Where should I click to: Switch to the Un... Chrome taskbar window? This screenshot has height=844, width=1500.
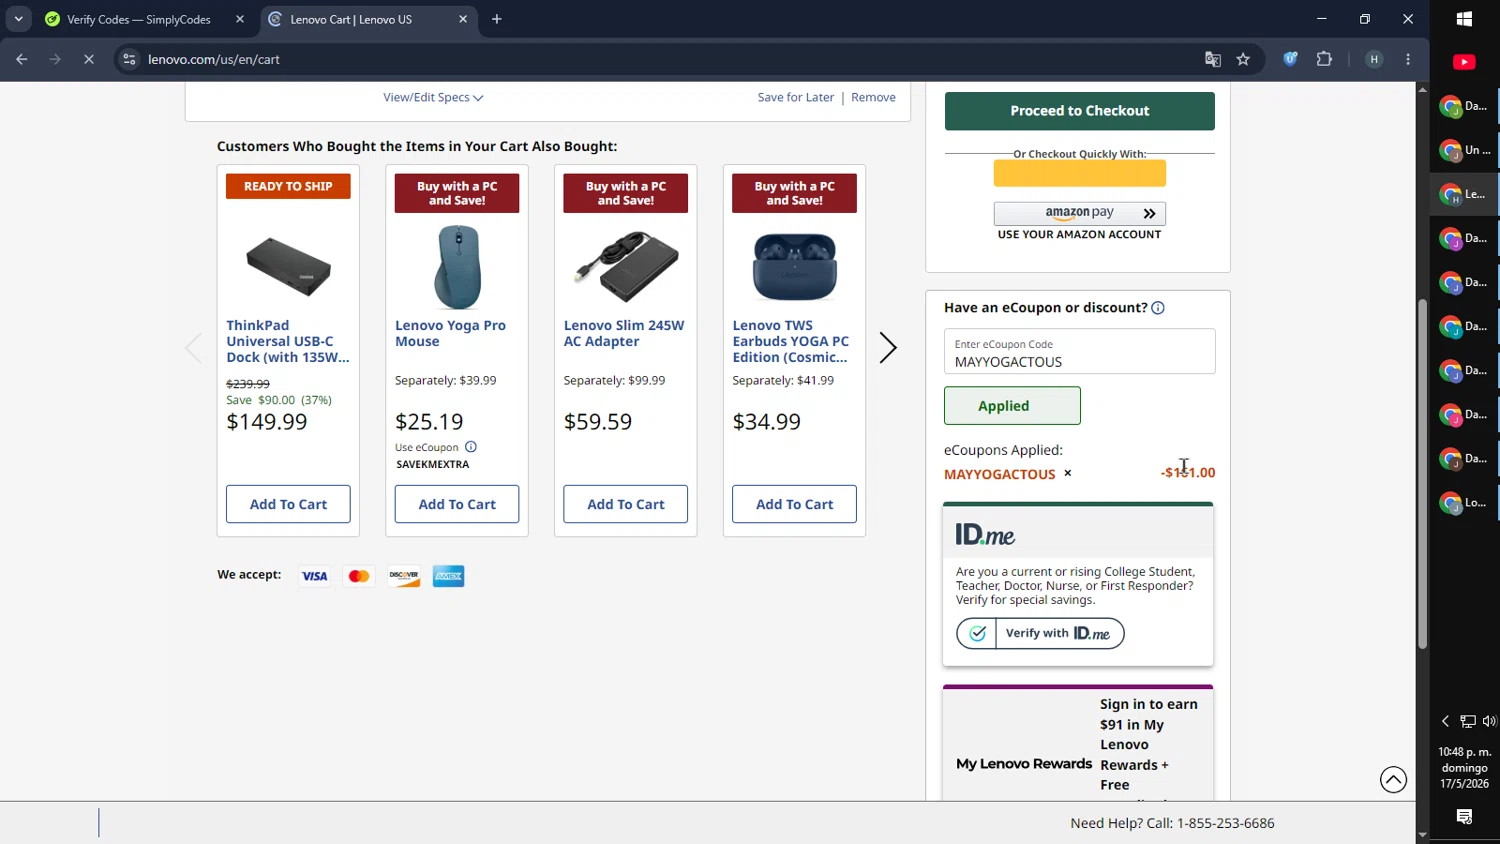[1465, 150]
